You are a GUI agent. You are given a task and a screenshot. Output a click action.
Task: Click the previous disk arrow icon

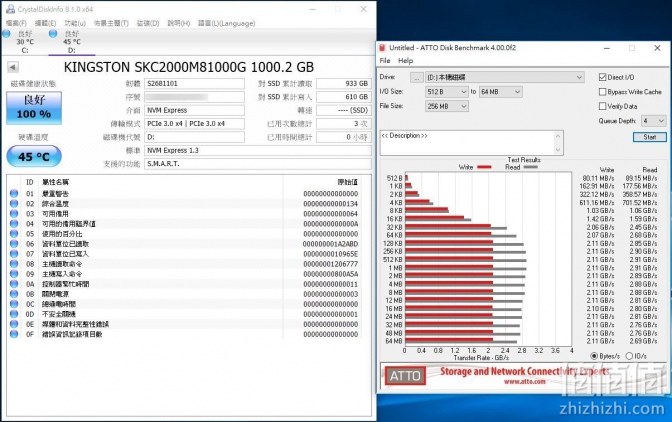click(x=13, y=67)
